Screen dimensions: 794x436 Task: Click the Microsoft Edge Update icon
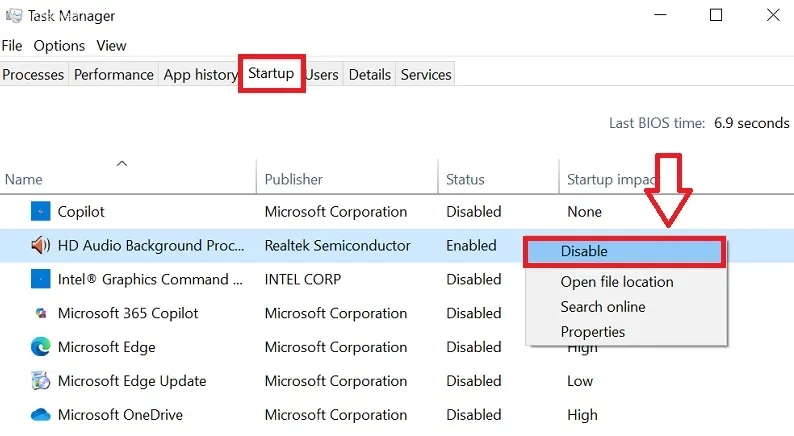coord(40,381)
